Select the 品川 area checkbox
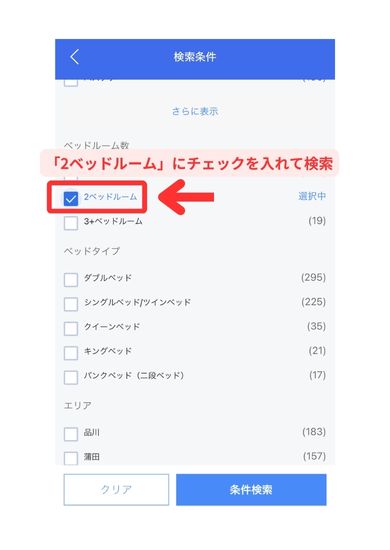 pos(71,434)
